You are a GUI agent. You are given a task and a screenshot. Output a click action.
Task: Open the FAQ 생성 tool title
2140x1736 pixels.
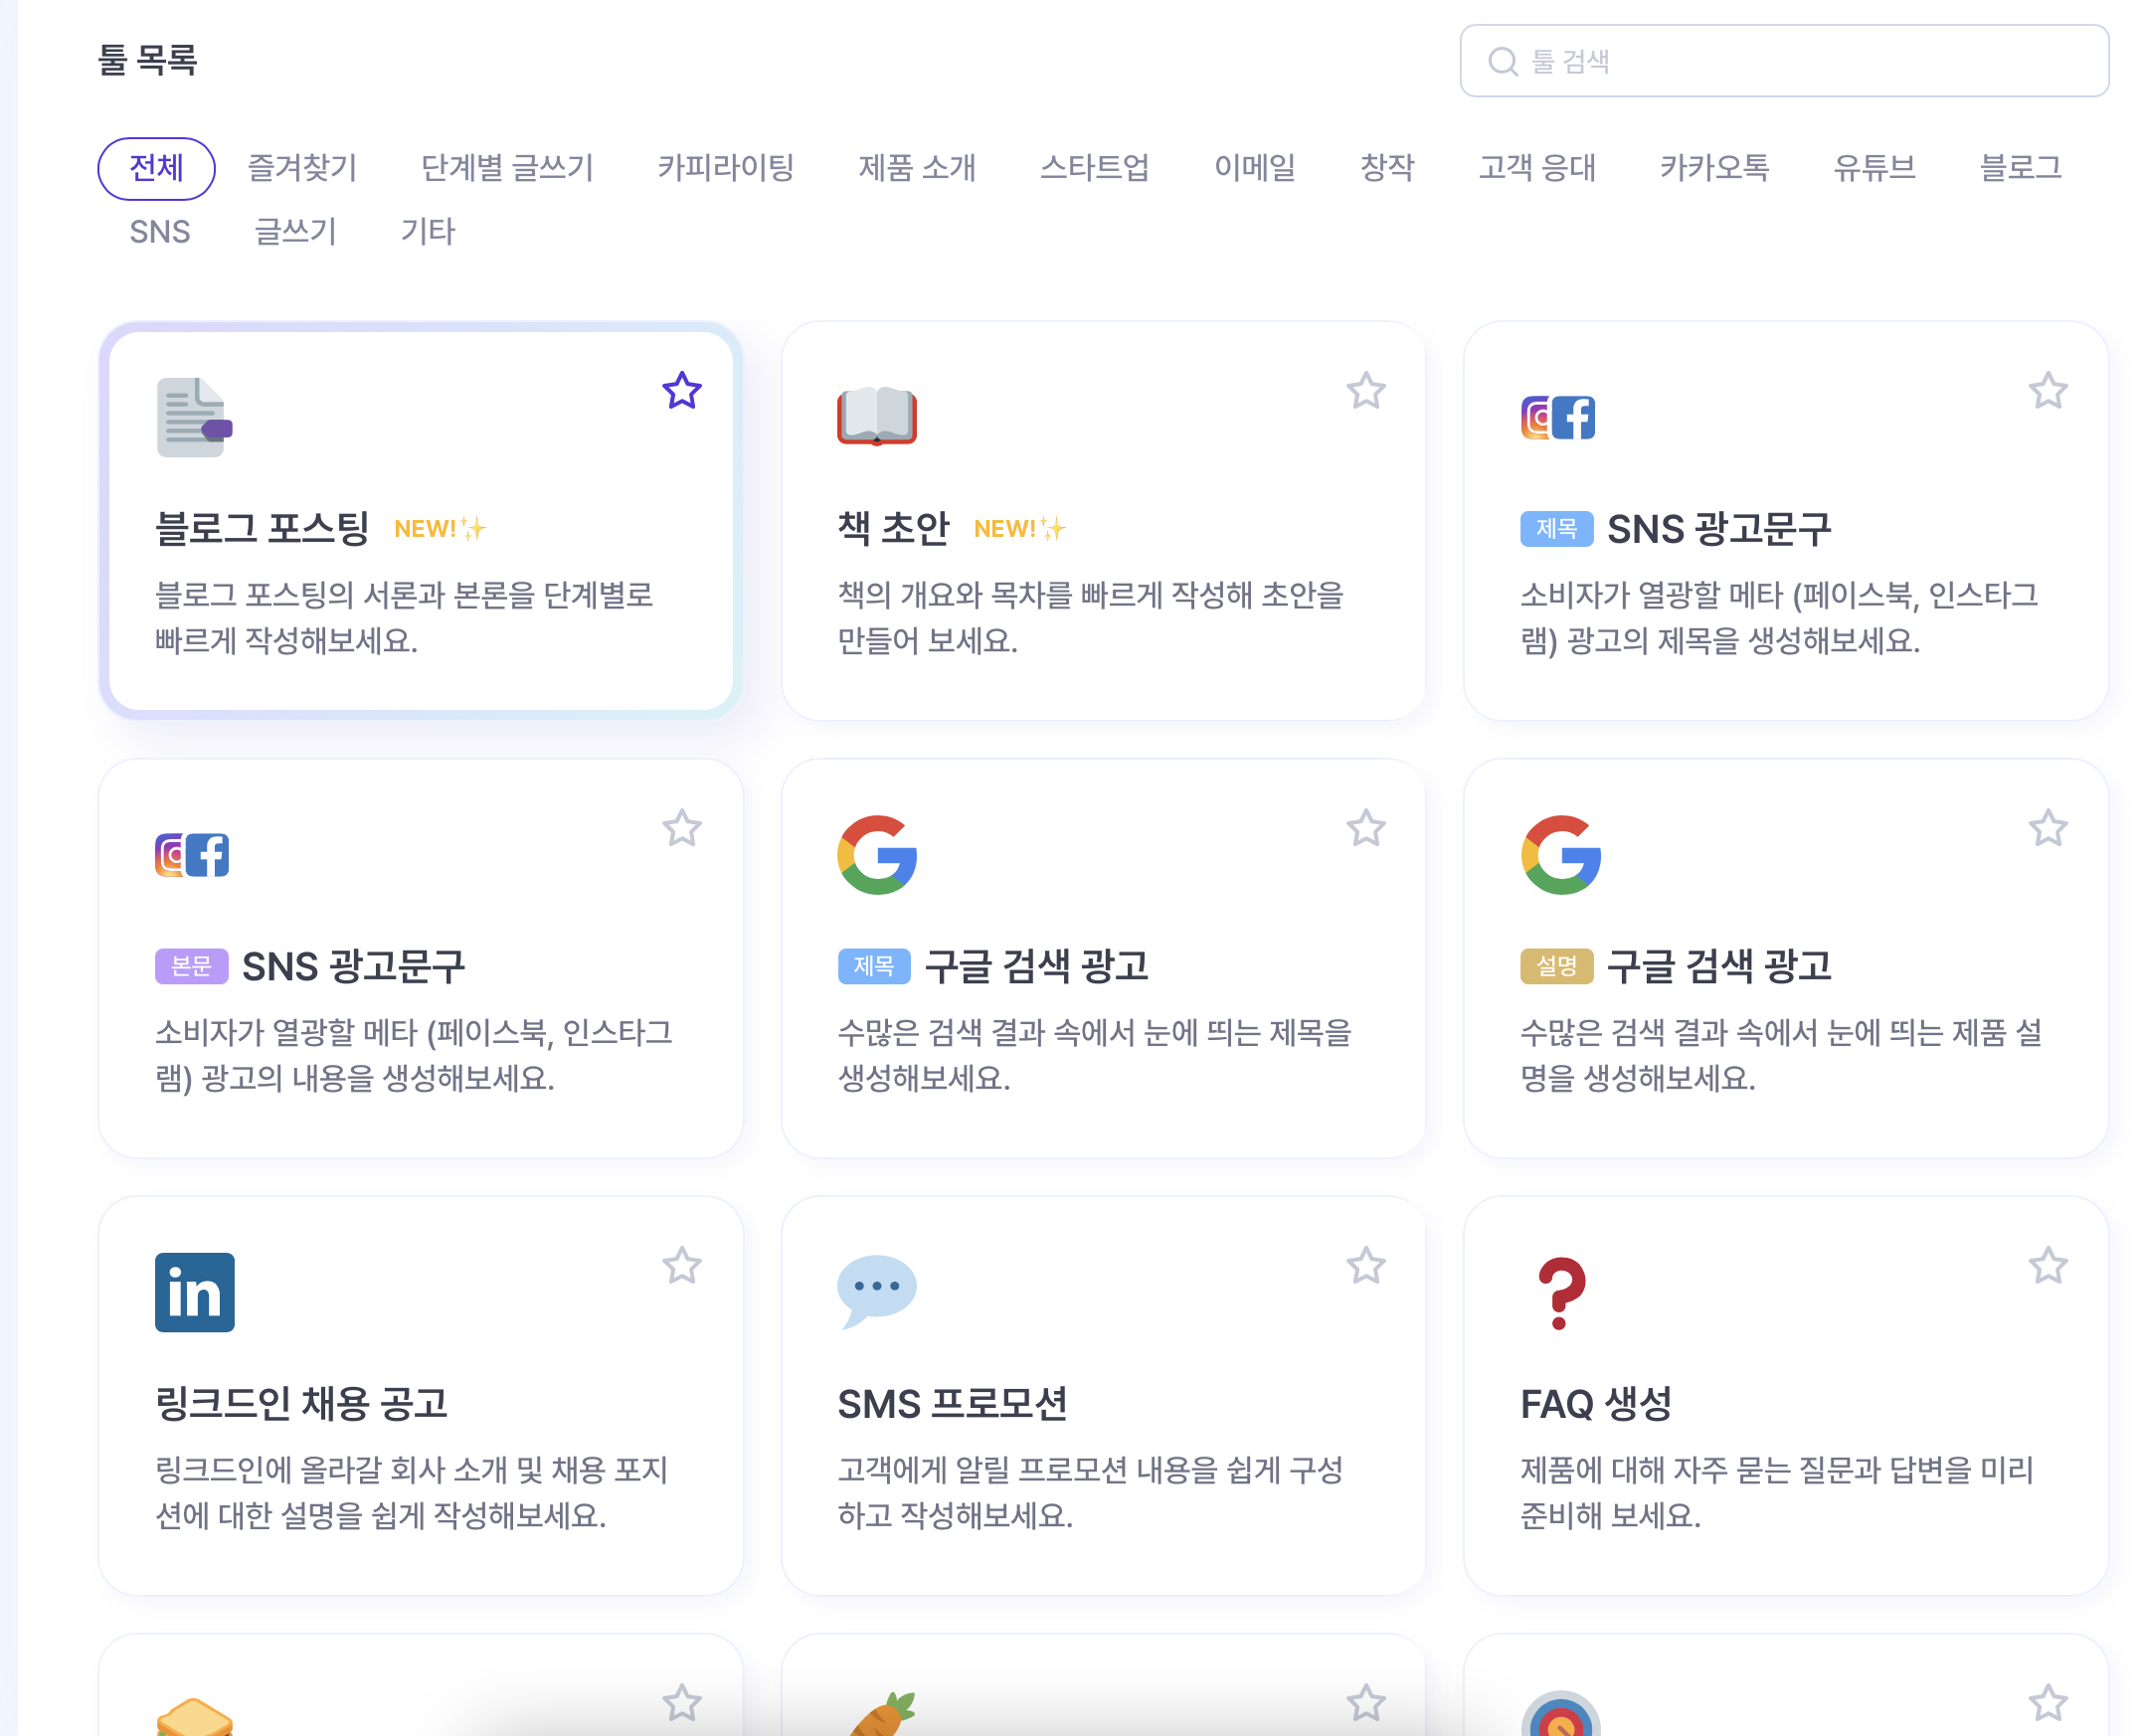(x=1595, y=1404)
